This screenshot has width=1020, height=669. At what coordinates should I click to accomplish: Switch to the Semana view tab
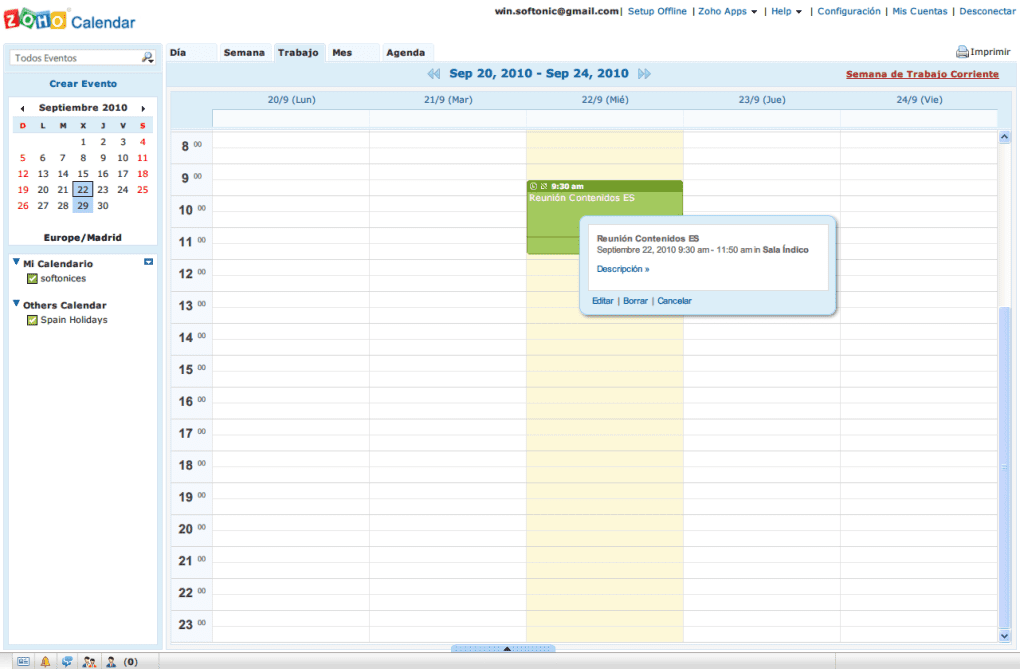pos(244,53)
